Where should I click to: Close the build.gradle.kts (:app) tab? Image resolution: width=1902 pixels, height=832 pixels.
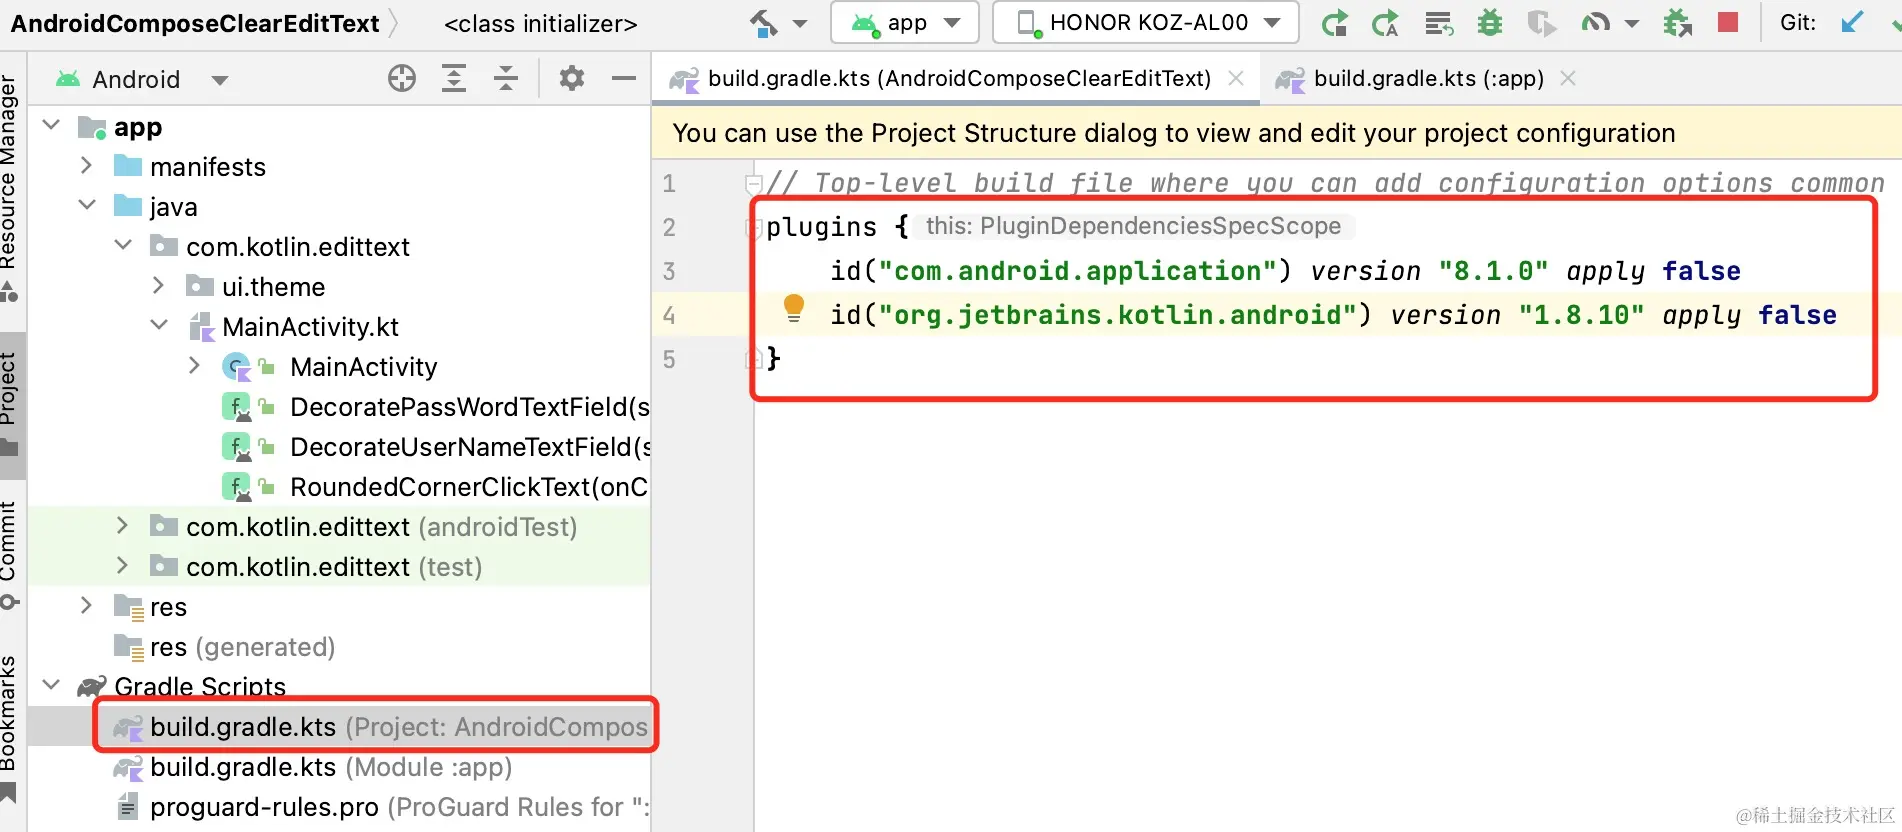tap(1568, 78)
